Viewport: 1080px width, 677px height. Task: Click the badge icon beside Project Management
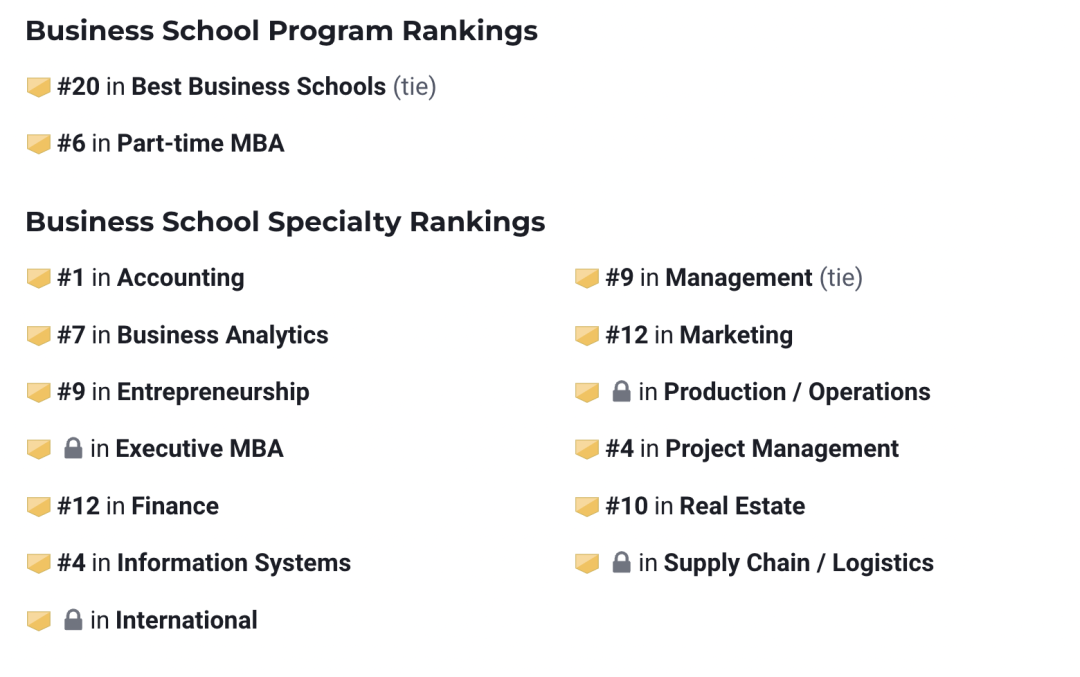(x=587, y=449)
